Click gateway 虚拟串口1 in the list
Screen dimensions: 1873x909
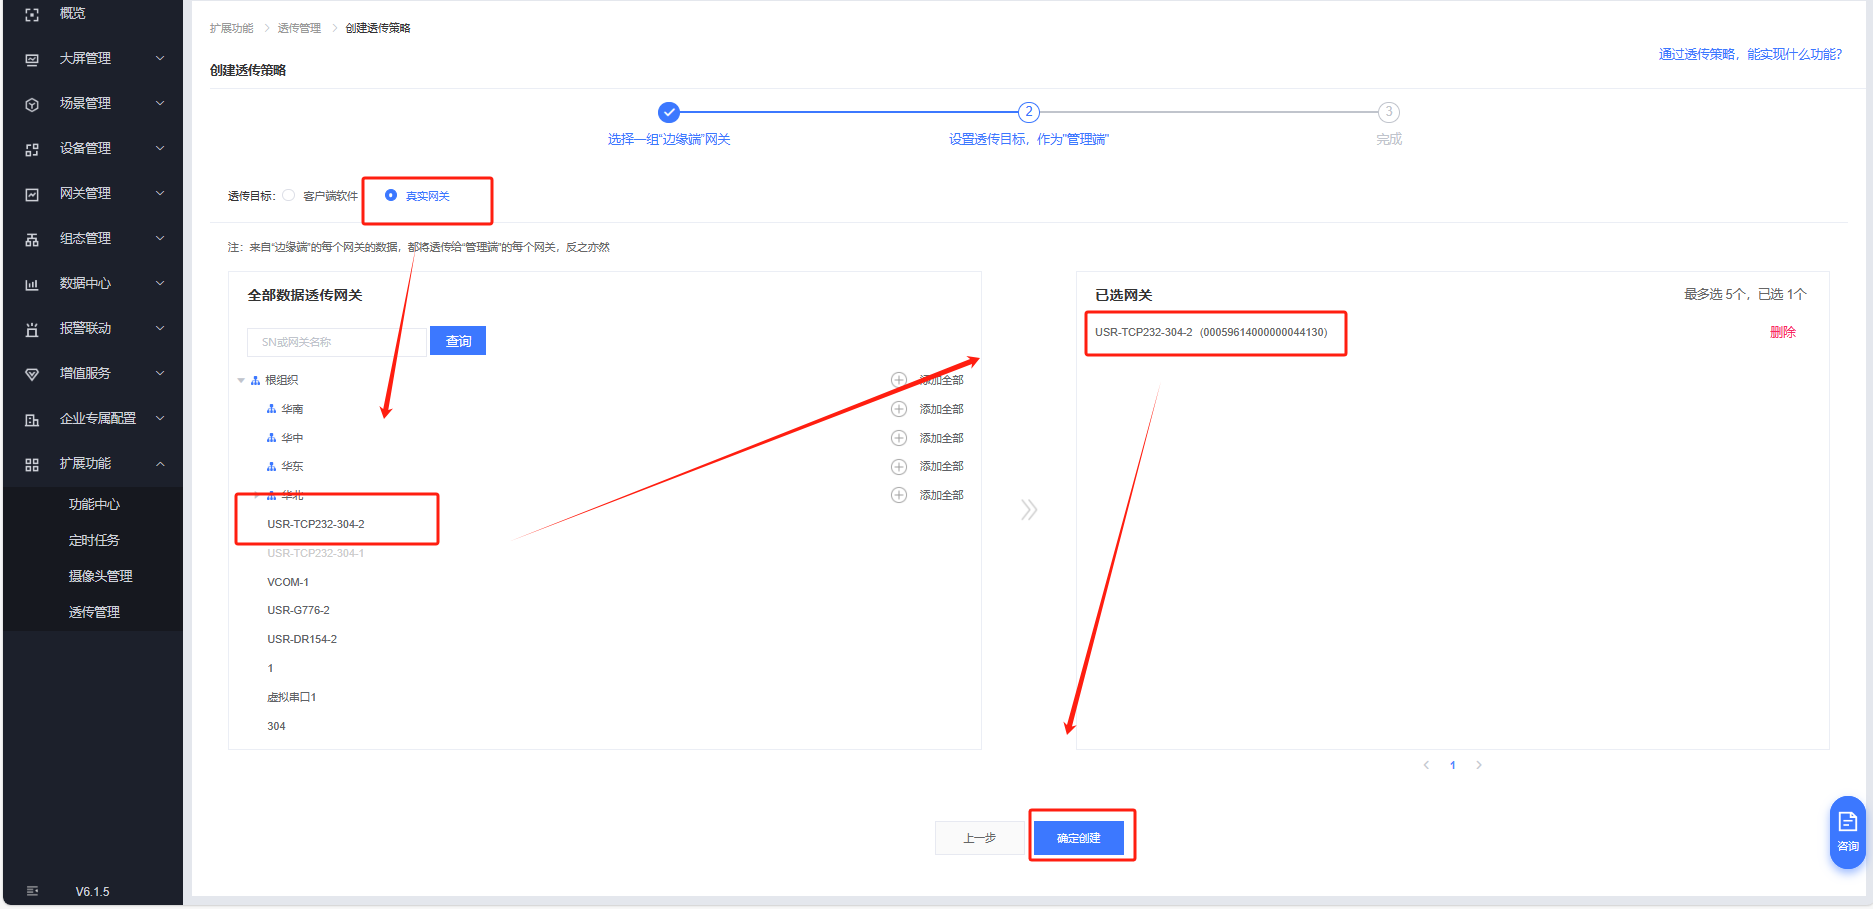click(x=292, y=697)
